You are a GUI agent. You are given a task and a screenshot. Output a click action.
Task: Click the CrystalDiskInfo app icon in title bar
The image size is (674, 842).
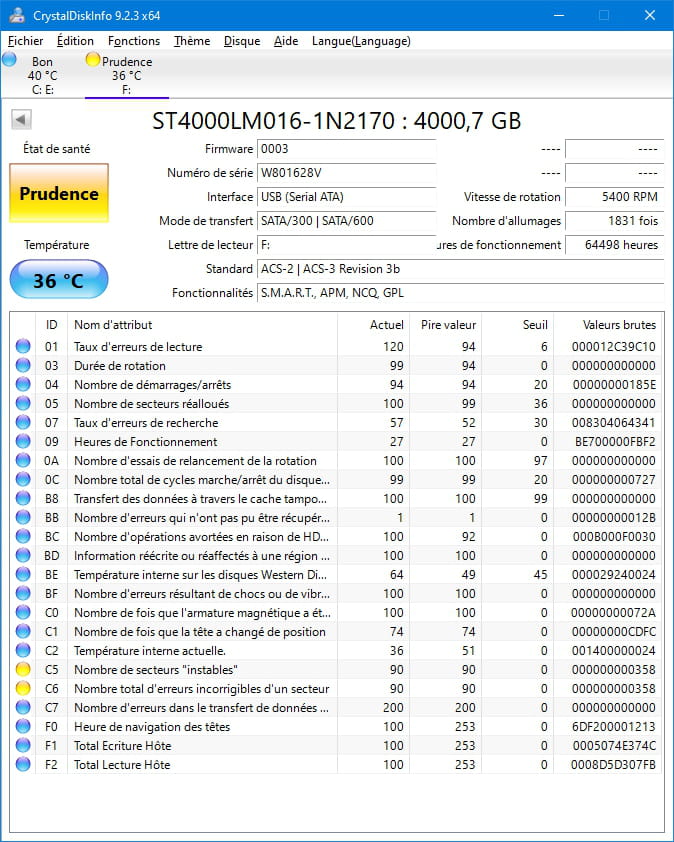[x=17, y=15]
